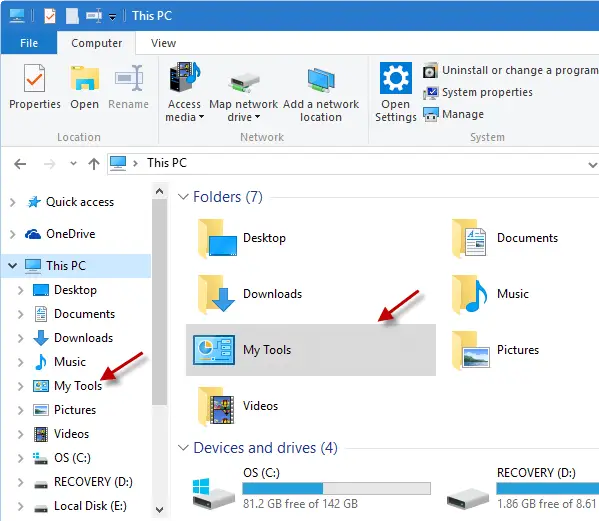
Task: Click the Properties icon in ribbon
Action: (34, 78)
